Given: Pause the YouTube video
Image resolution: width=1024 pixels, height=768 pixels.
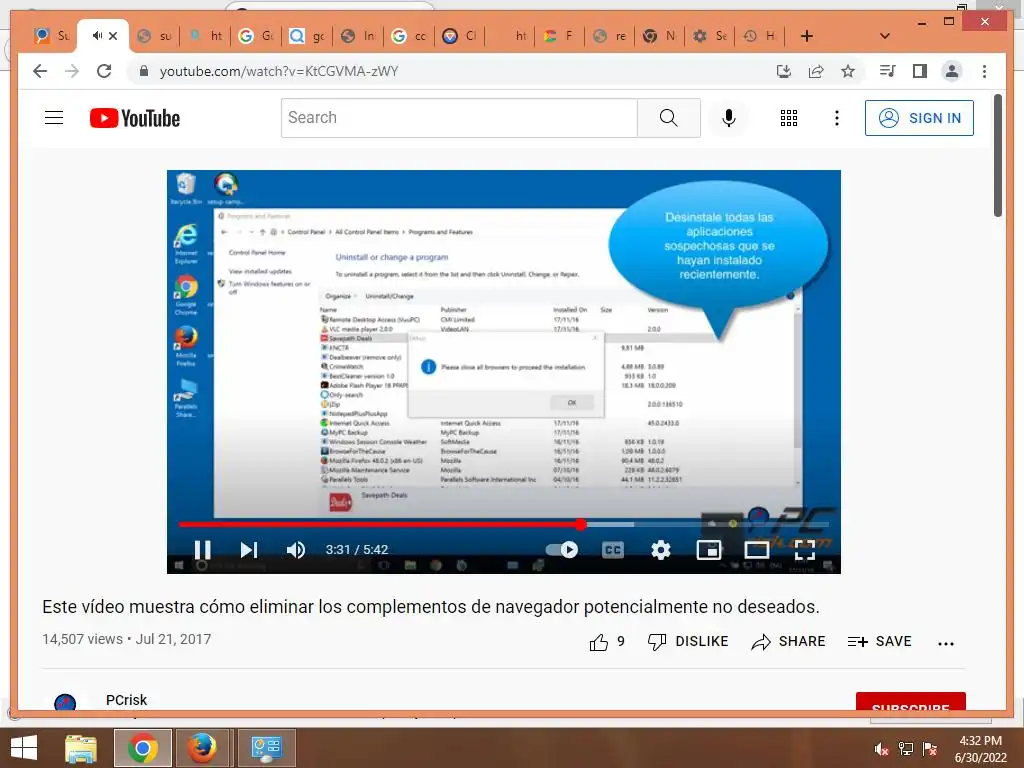Looking at the screenshot, I should coord(202,550).
